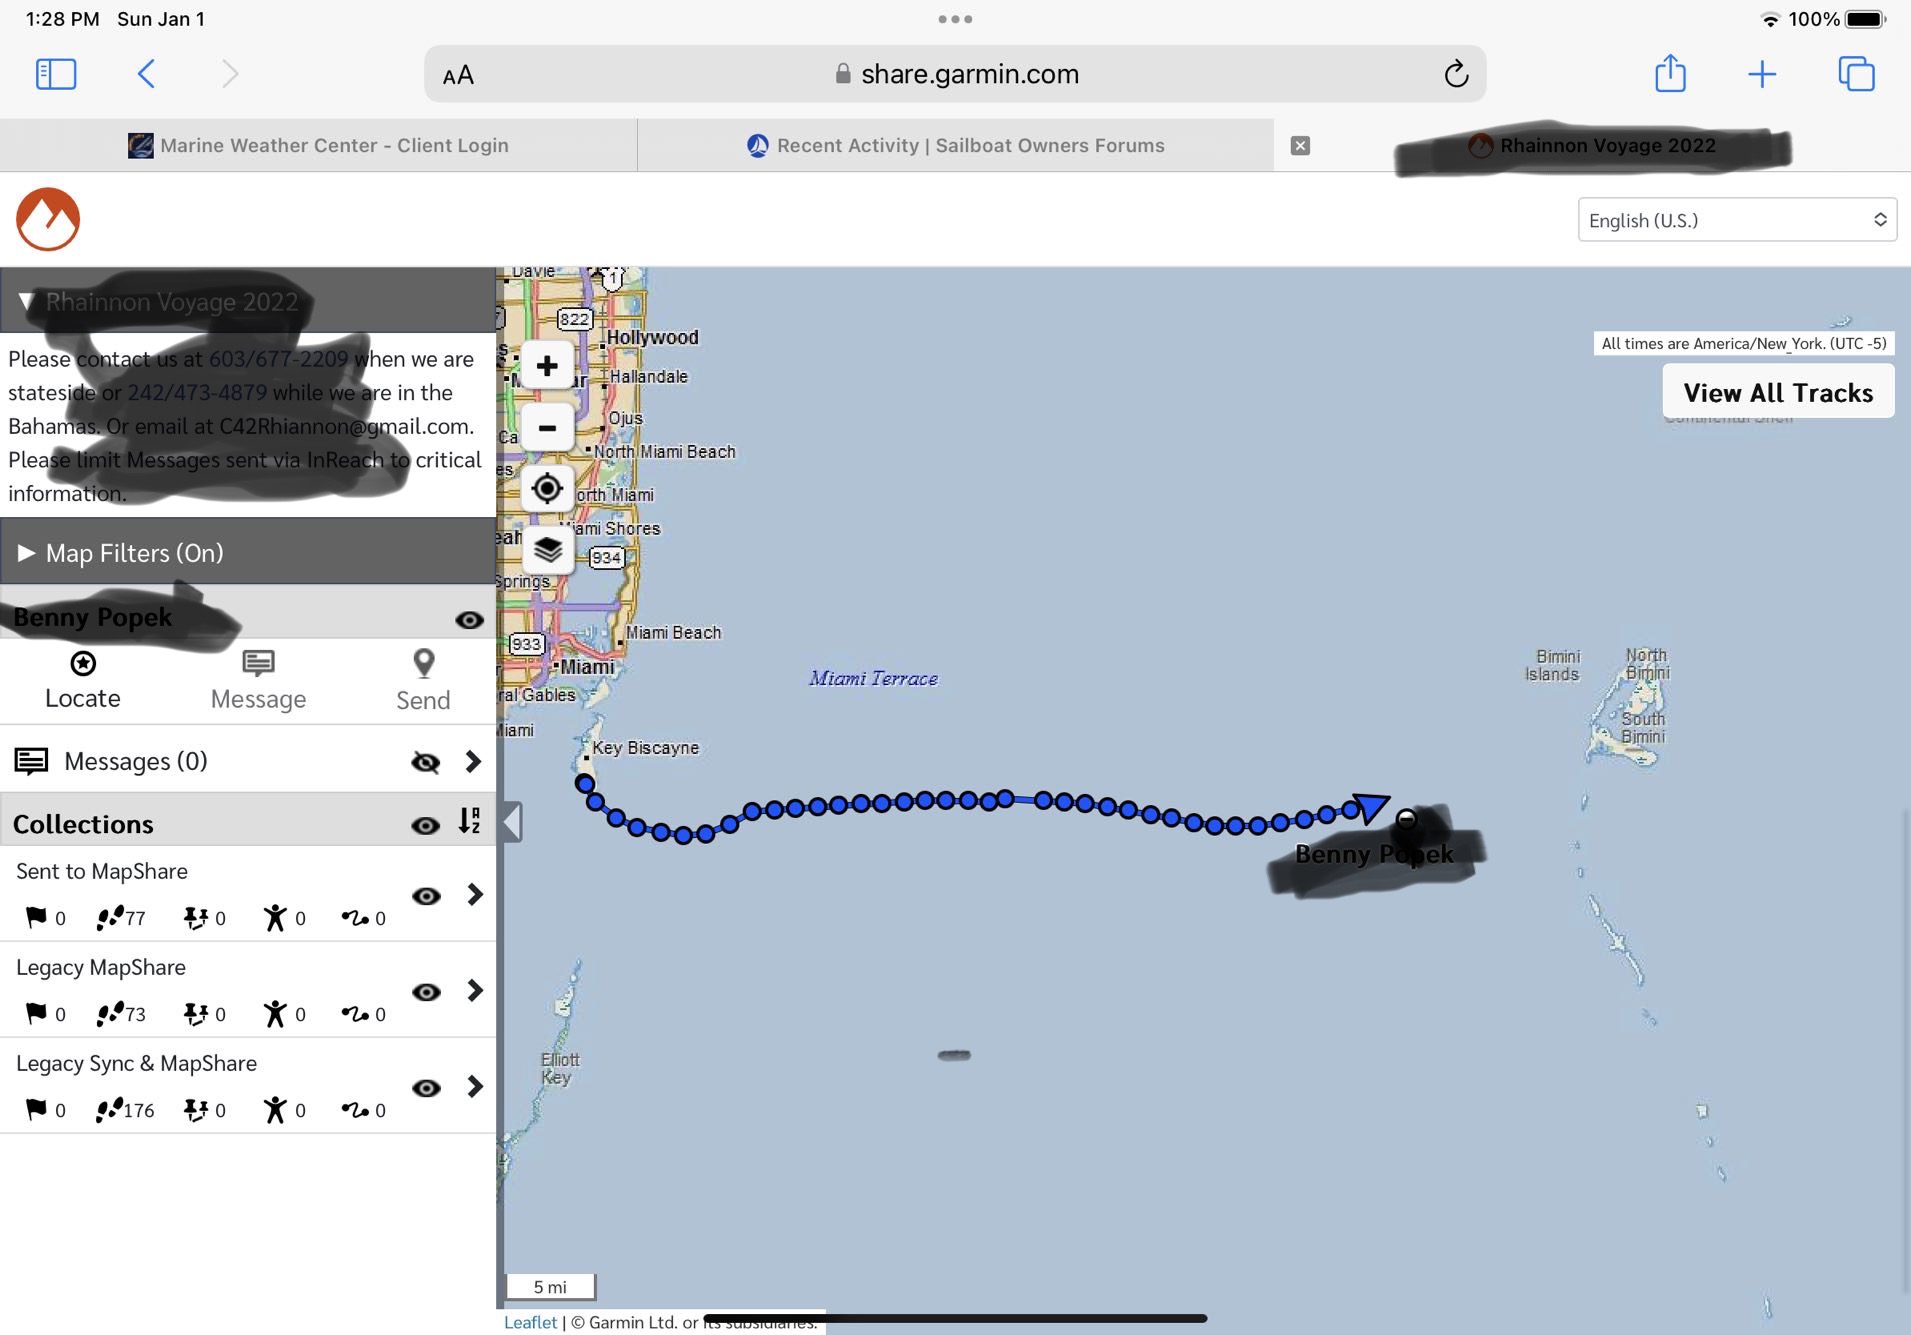Switch to Sailboat Owners Forums tab
1911x1335 pixels.
click(x=955, y=145)
